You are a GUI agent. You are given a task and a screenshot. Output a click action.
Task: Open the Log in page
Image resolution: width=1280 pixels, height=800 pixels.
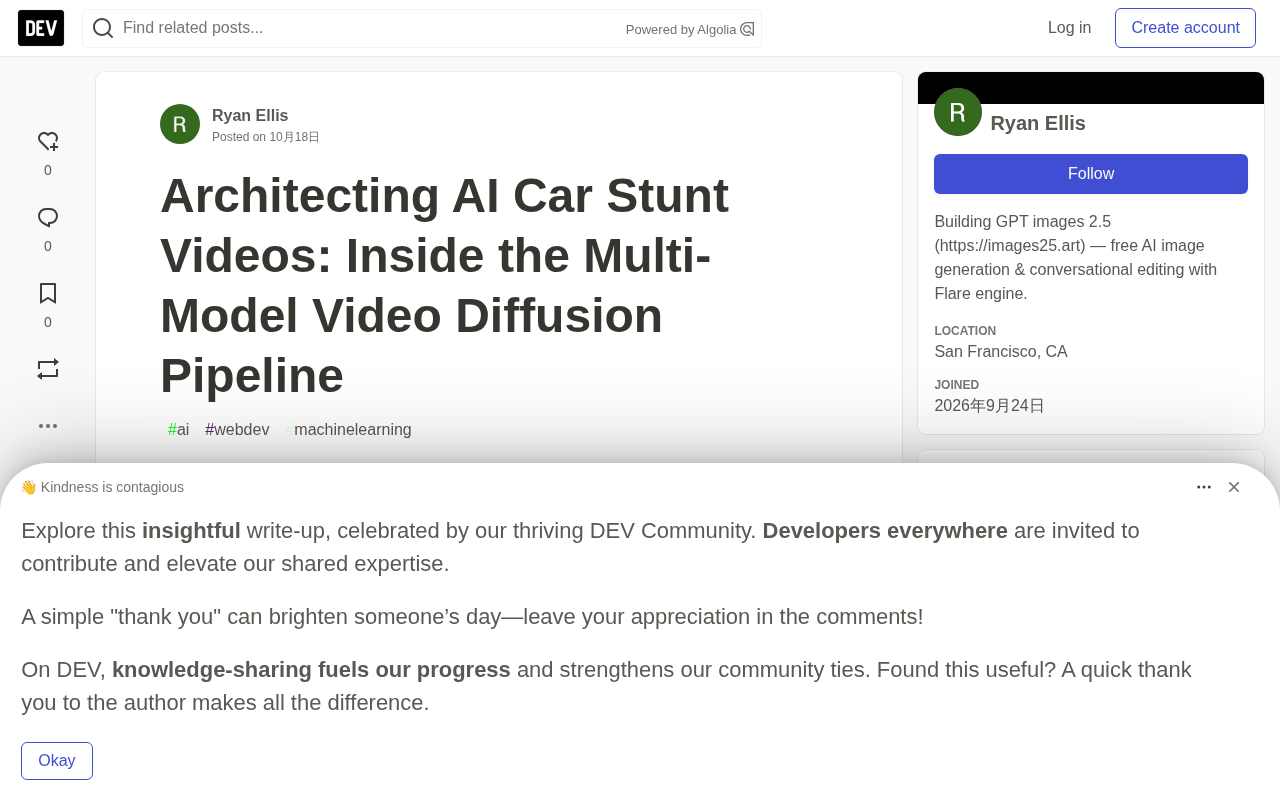coord(1069,28)
